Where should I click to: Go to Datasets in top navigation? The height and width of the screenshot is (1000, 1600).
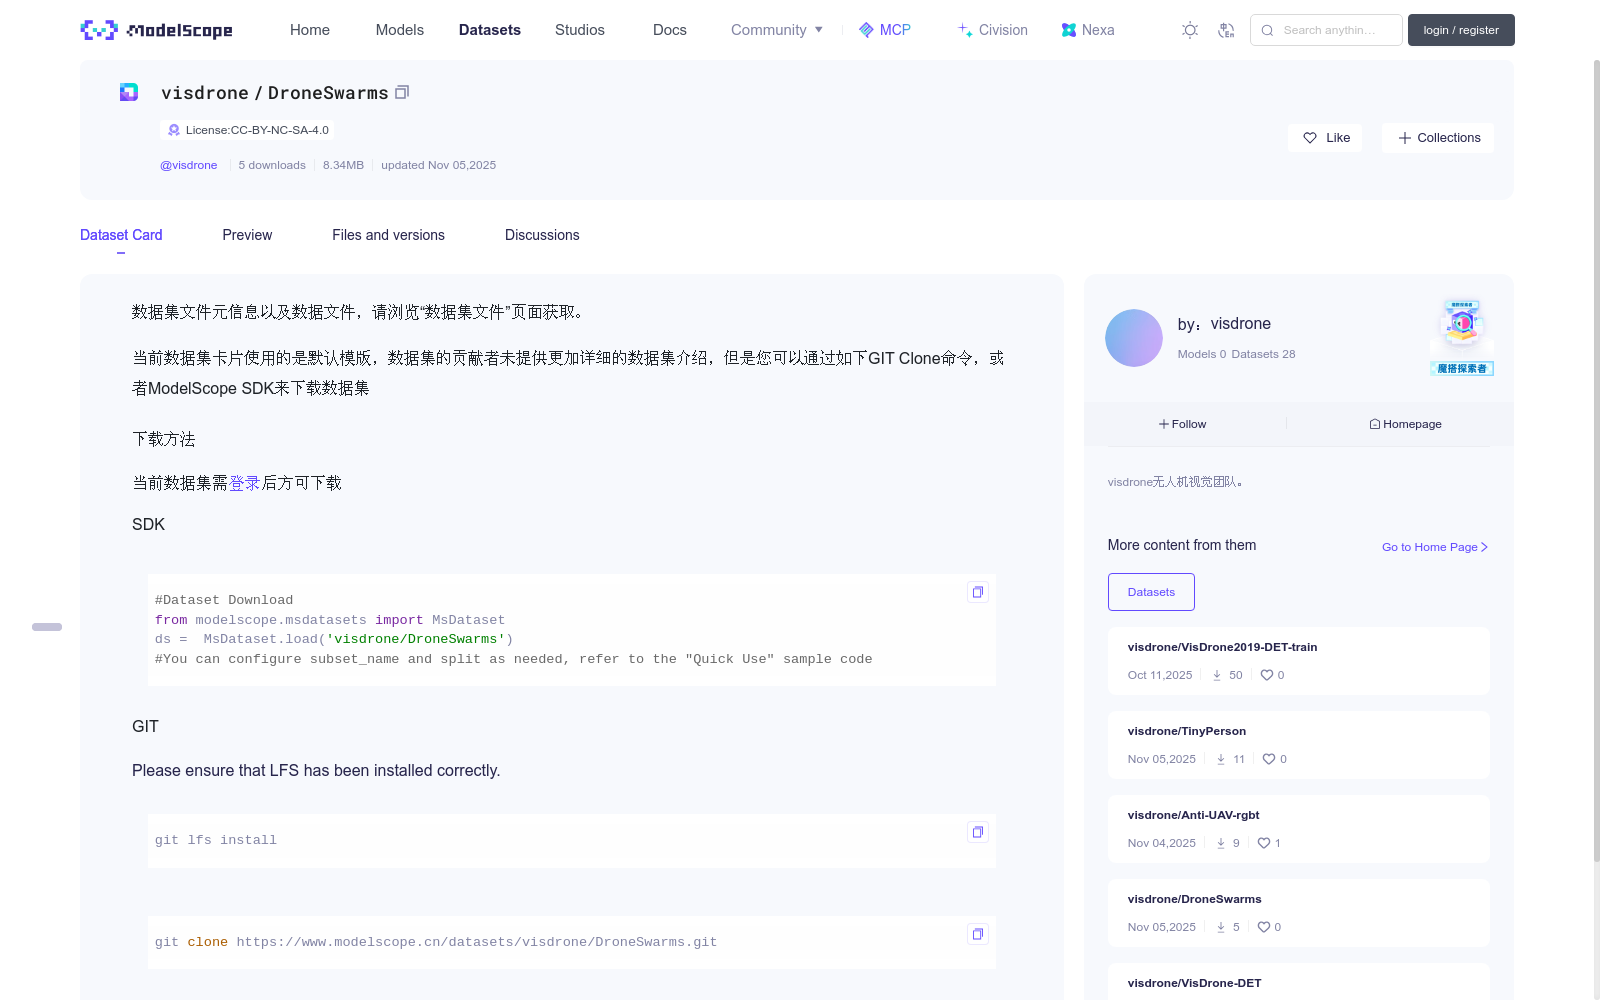pos(490,30)
